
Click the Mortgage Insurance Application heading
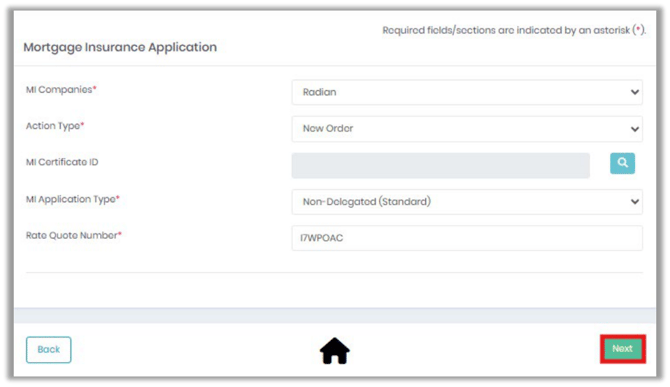pos(120,47)
